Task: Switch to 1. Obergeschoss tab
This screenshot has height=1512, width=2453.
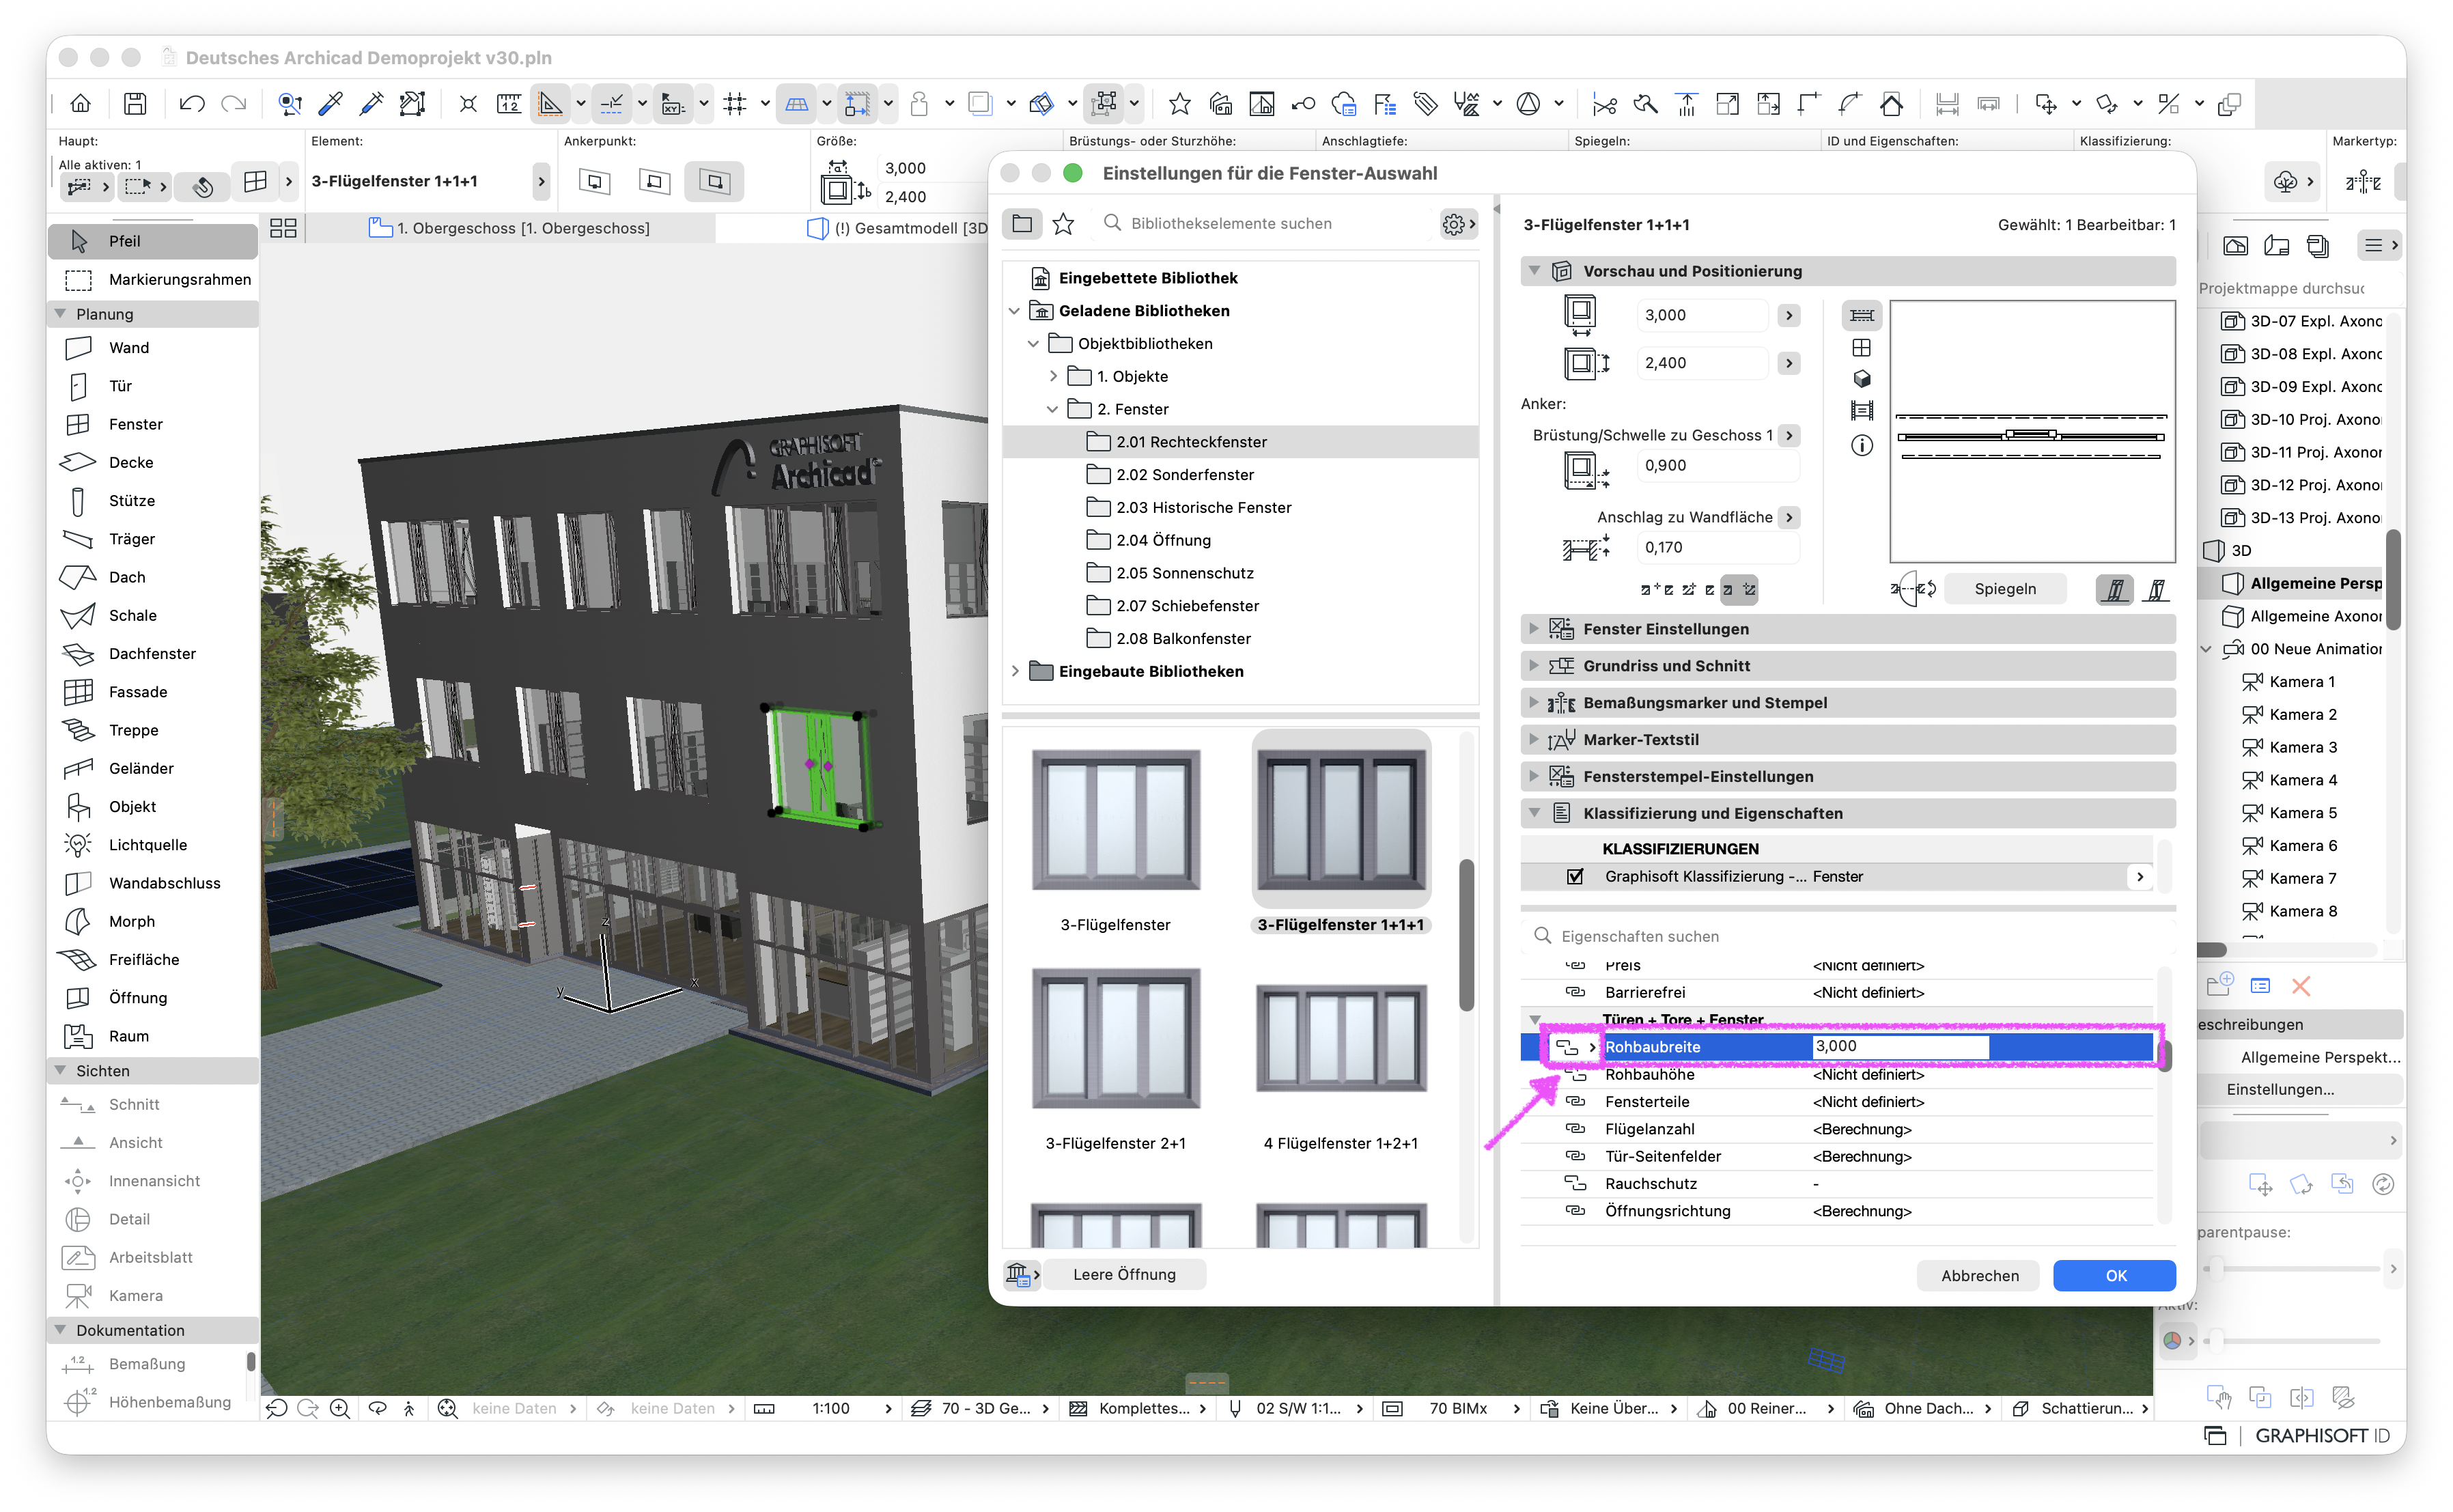Action: [510, 228]
